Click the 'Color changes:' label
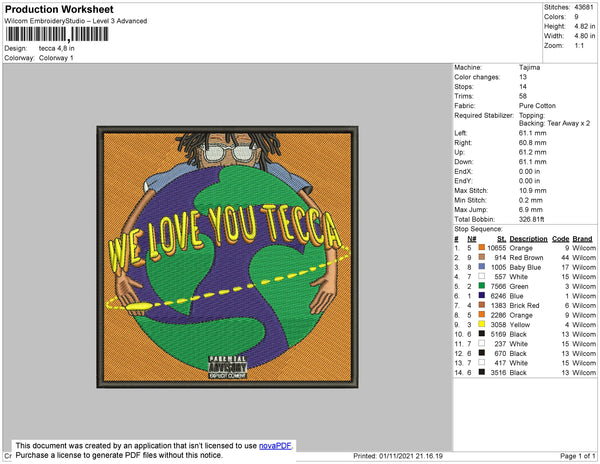The width and height of the screenshot is (600, 464). coord(477,77)
